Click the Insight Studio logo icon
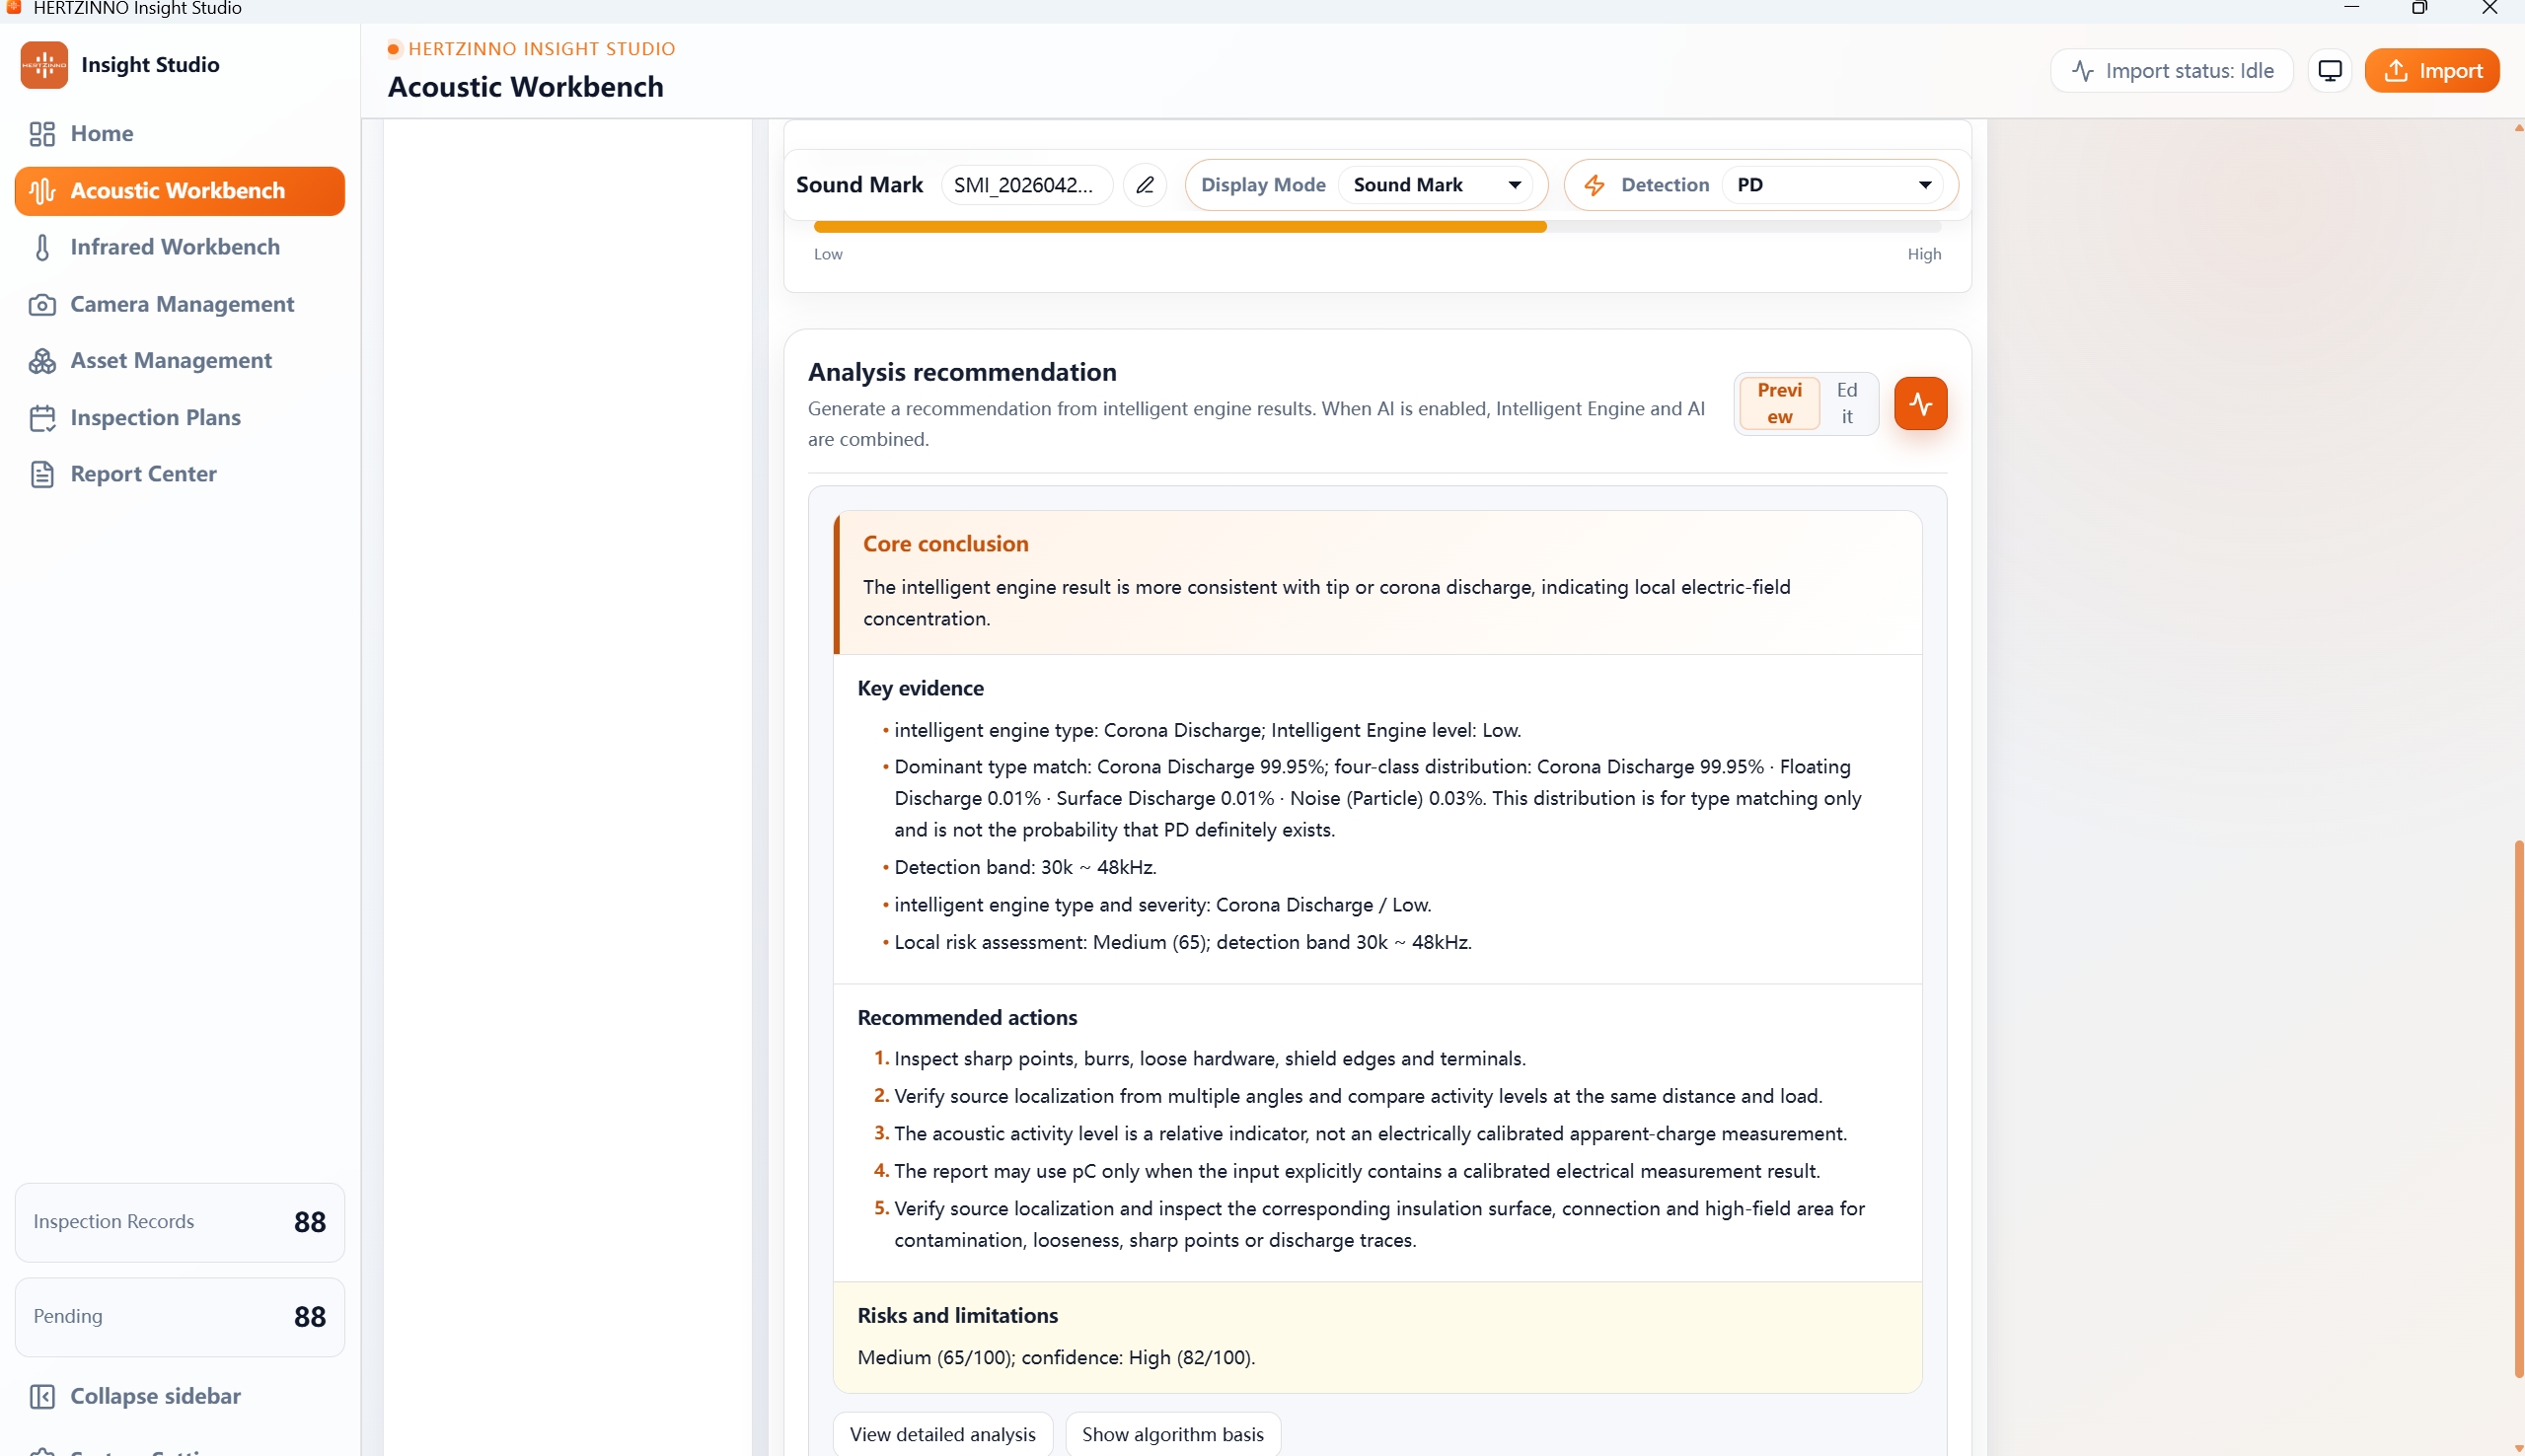The height and width of the screenshot is (1456, 2525). 44,65
